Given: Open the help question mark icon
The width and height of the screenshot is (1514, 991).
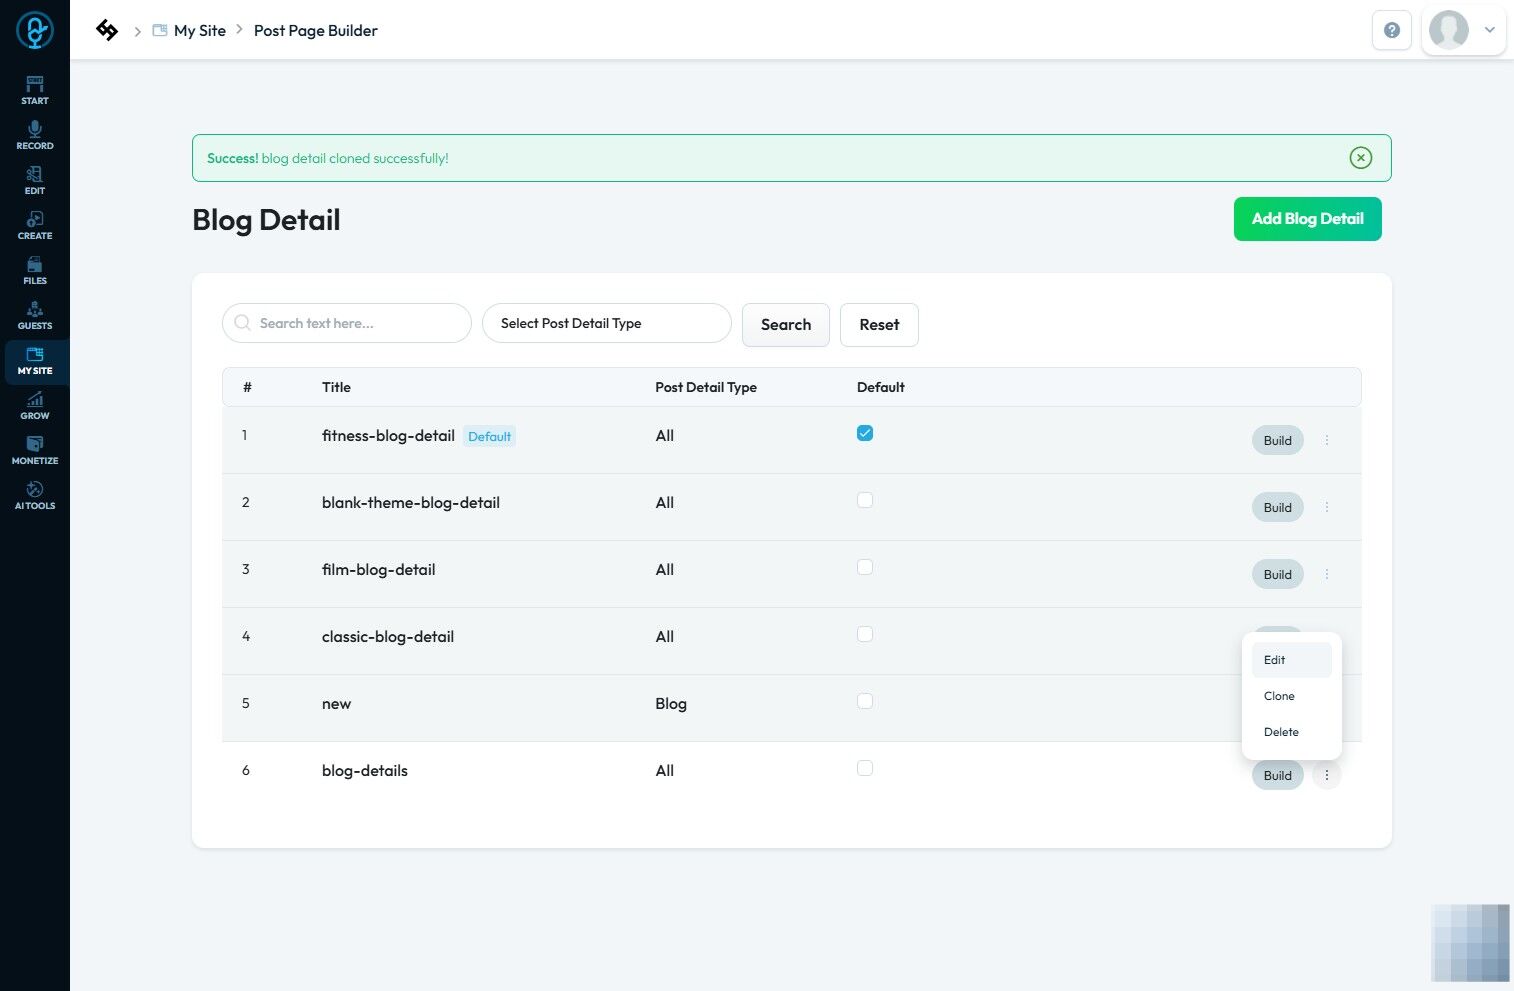Looking at the screenshot, I should pyautogui.click(x=1391, y=30).
